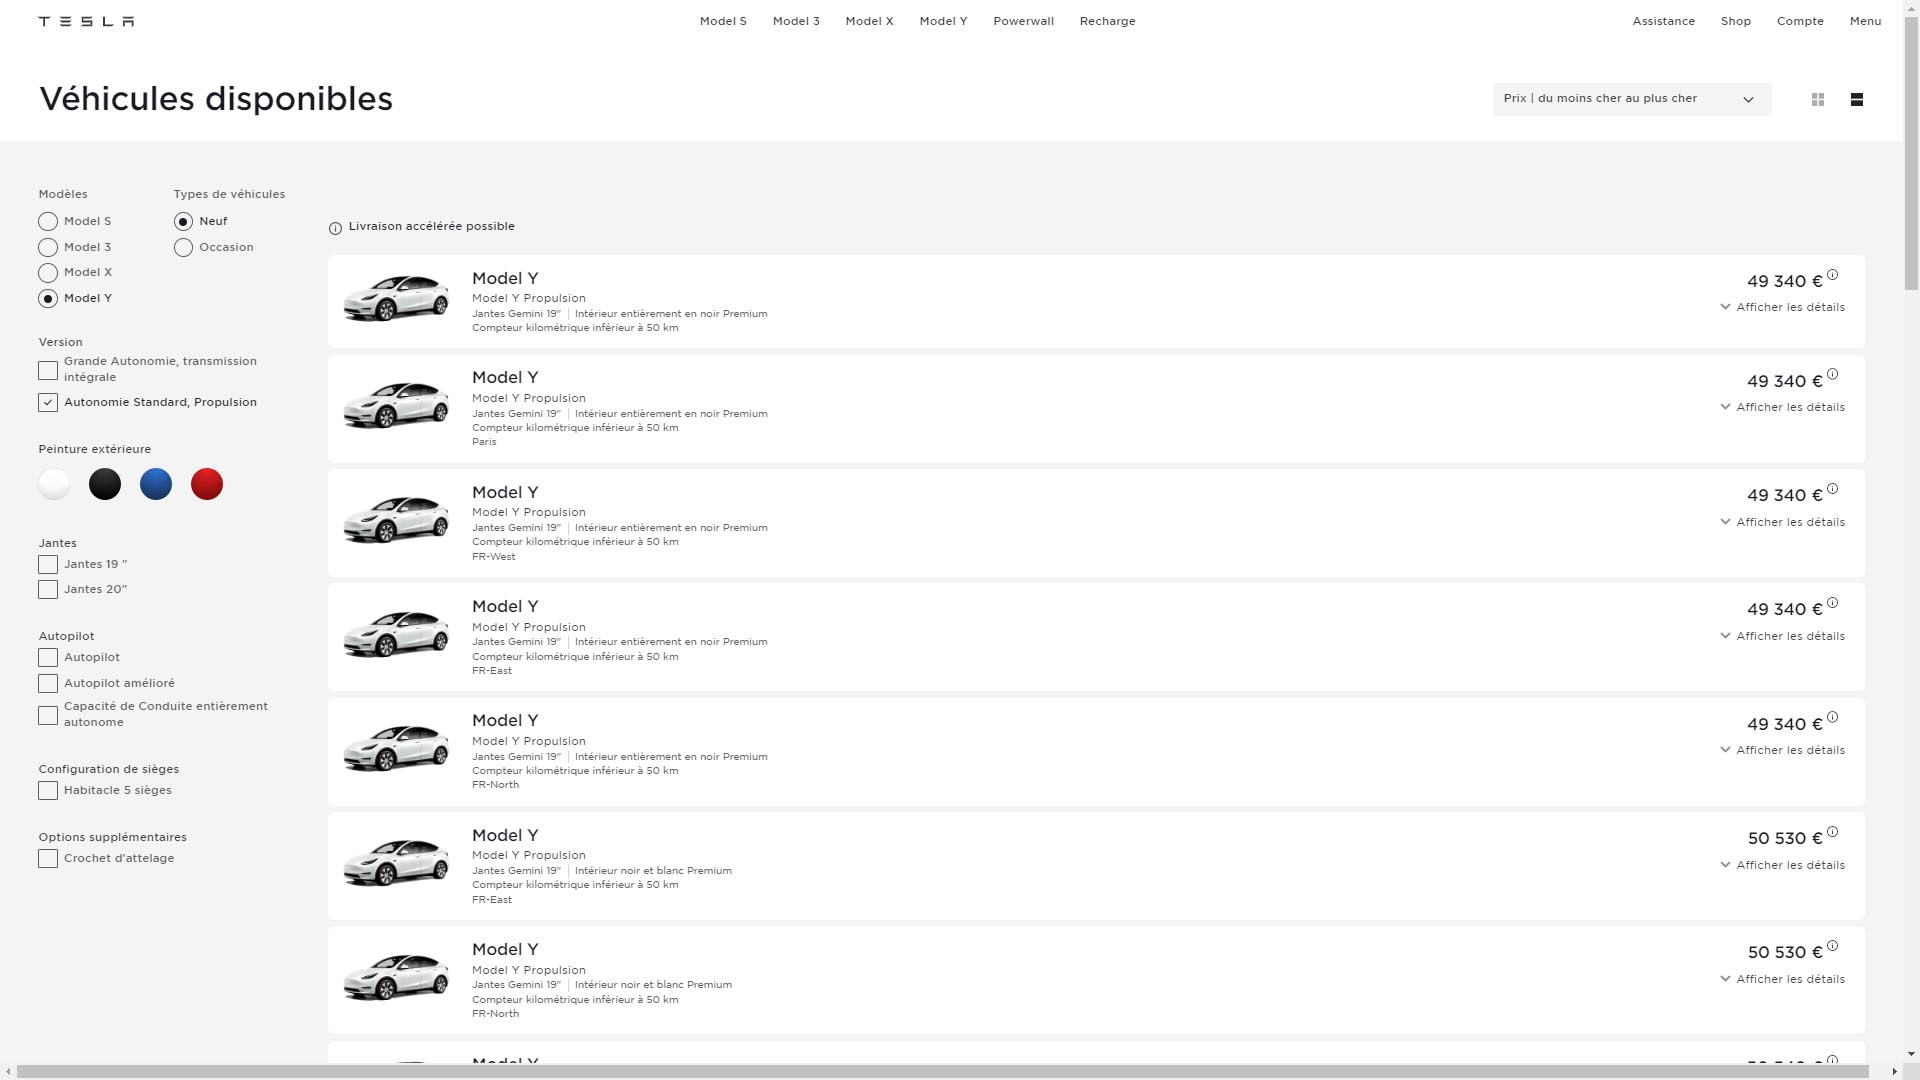Filter by blue exterior paint
1920x1080 pixels.
156,484
